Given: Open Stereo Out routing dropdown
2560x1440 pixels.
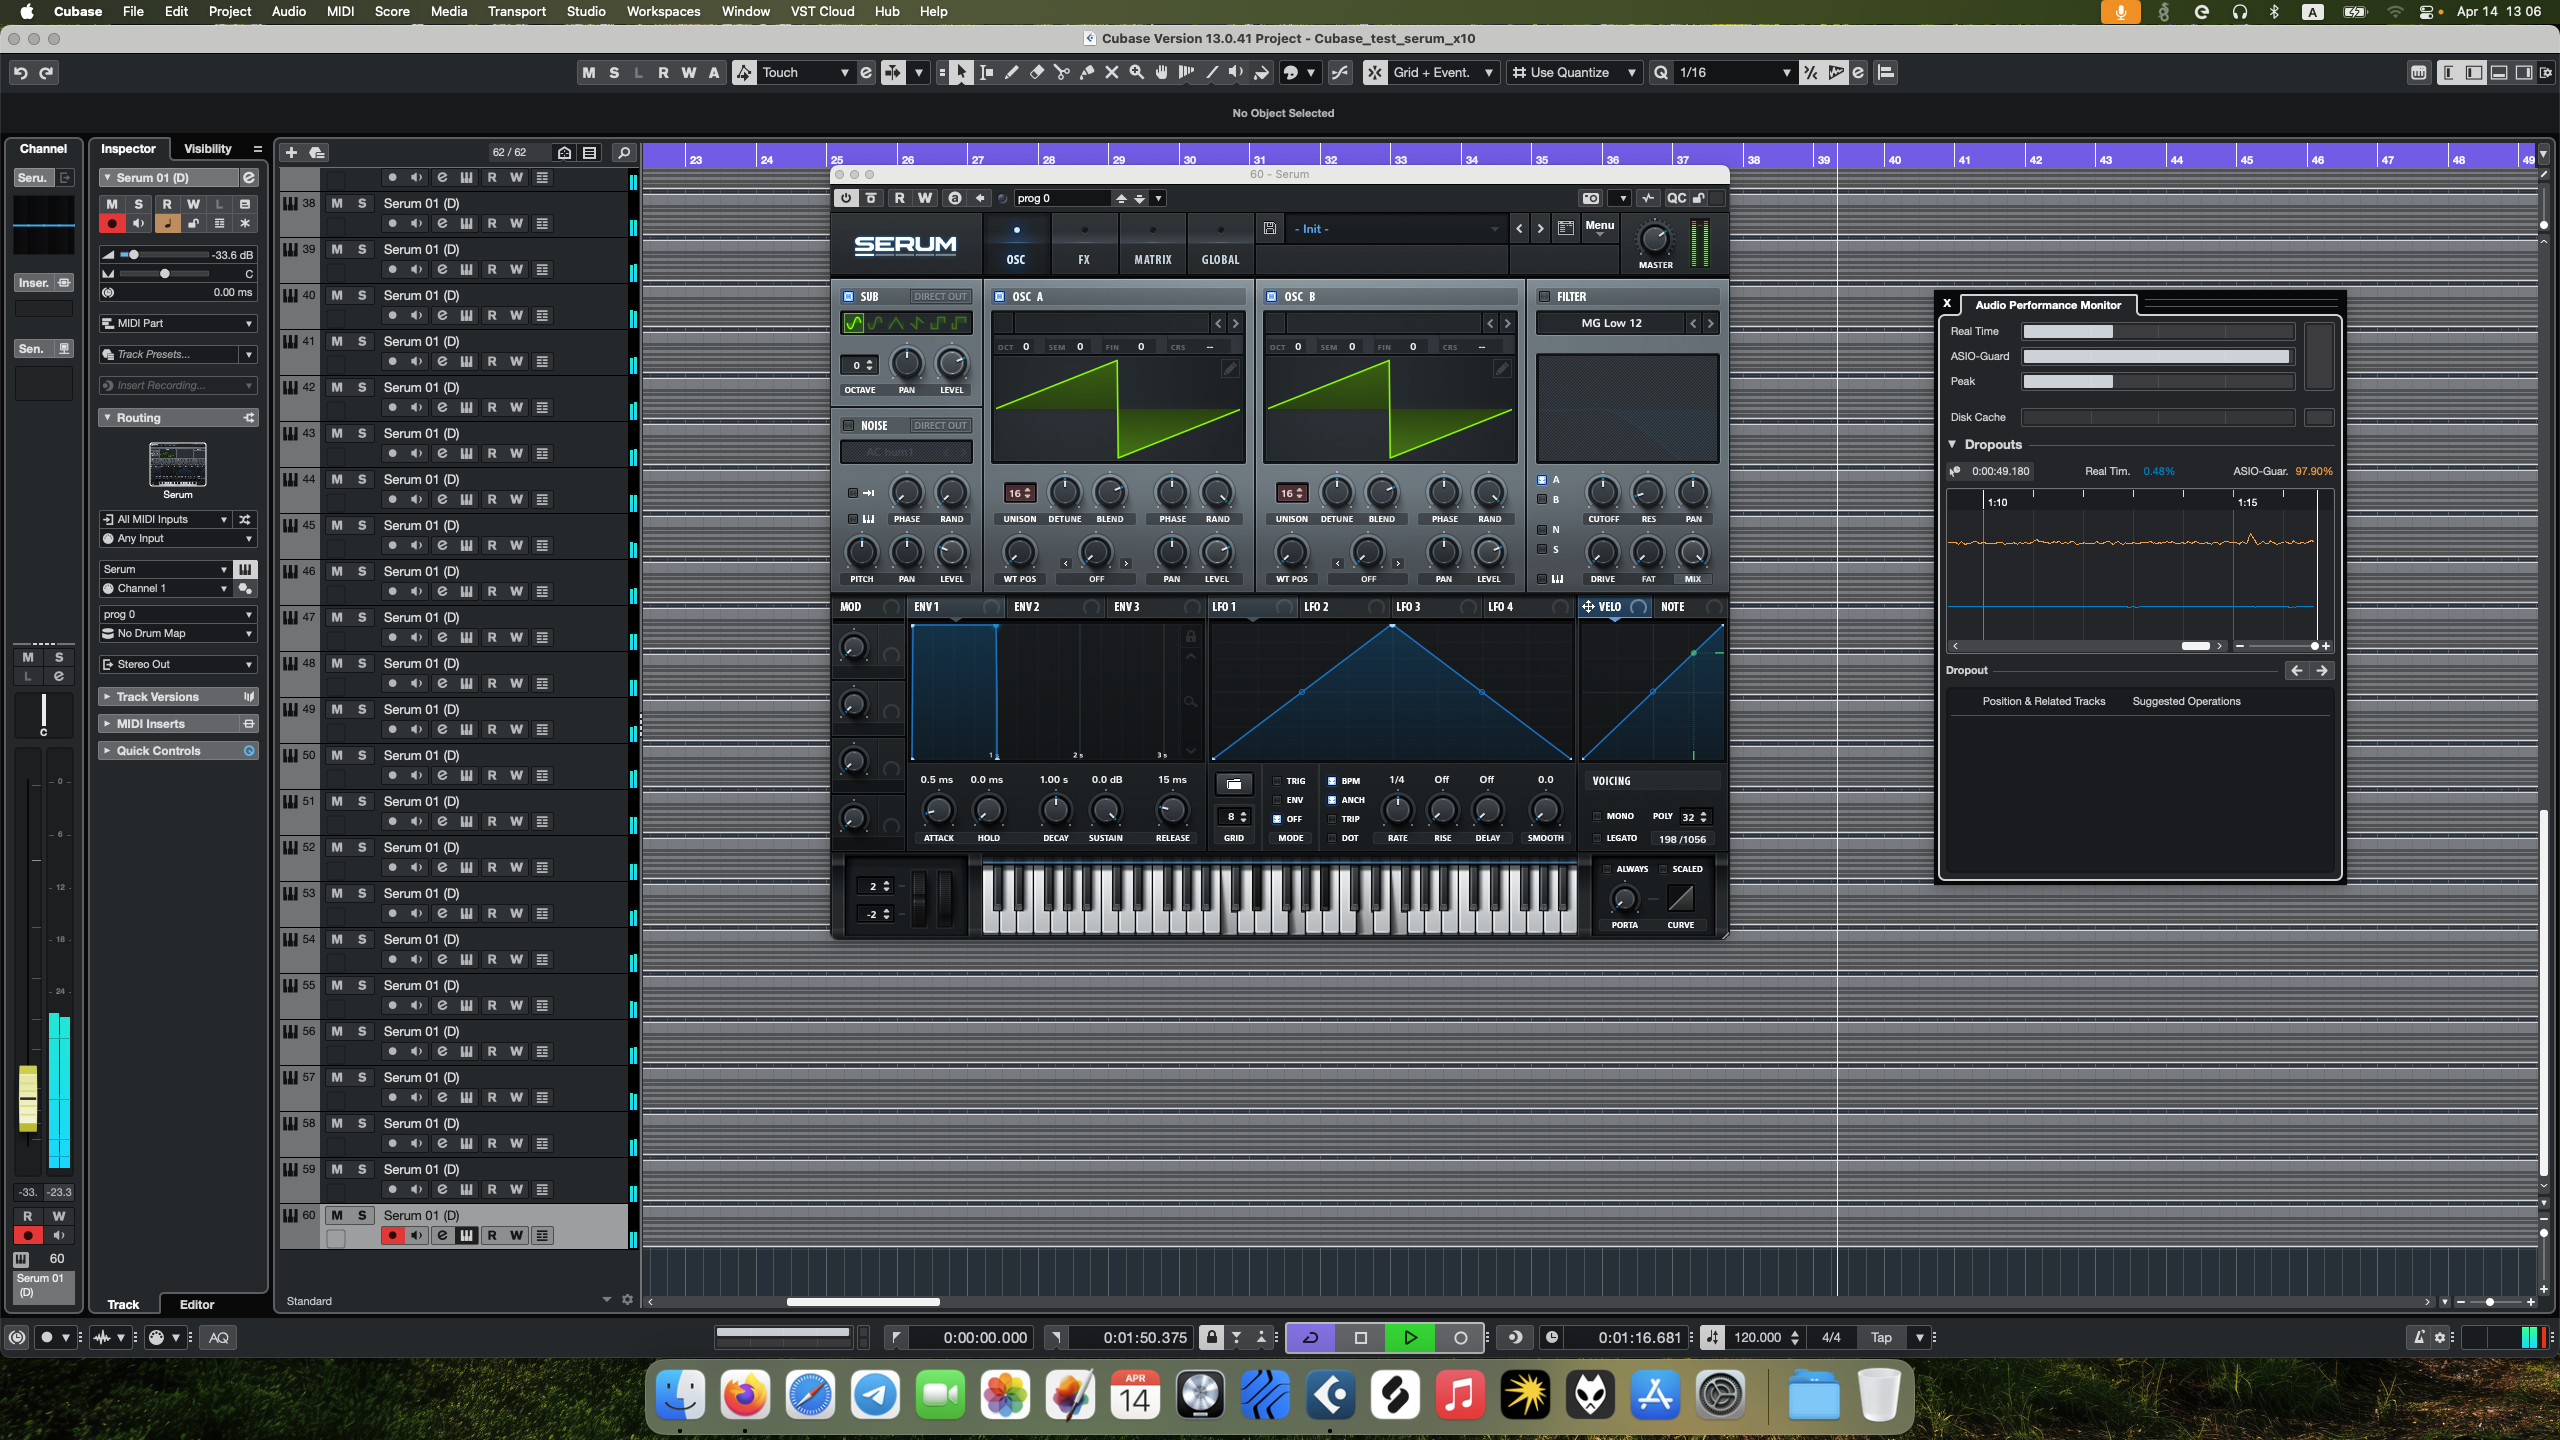Looking at the screenshot, I should pyautogui.click(x=178, y=664).
